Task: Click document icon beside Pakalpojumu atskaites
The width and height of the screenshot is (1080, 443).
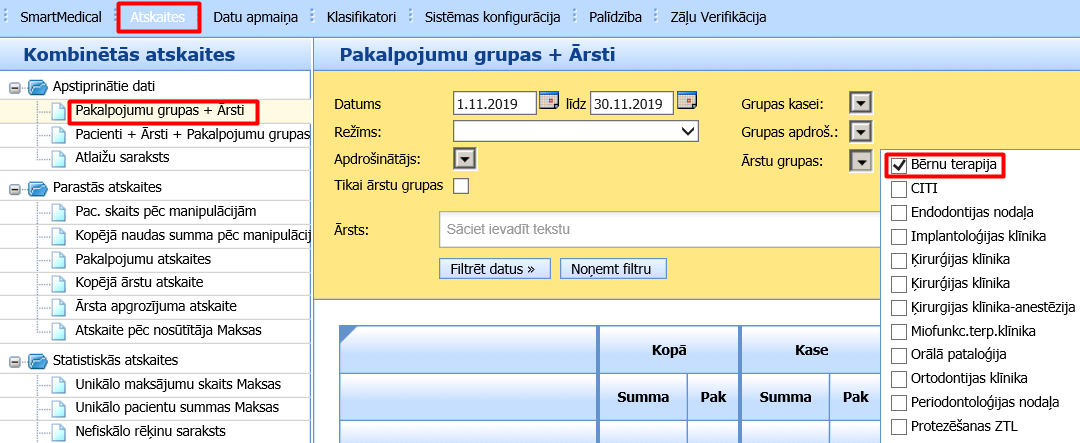Action: pyautogui.click(x=58, y=259)
